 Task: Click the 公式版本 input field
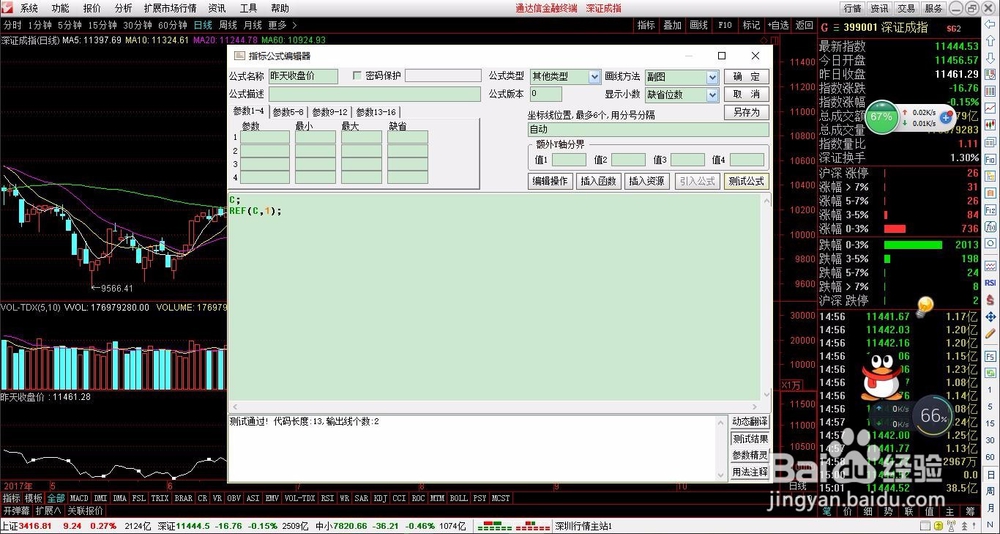(546, 94)
